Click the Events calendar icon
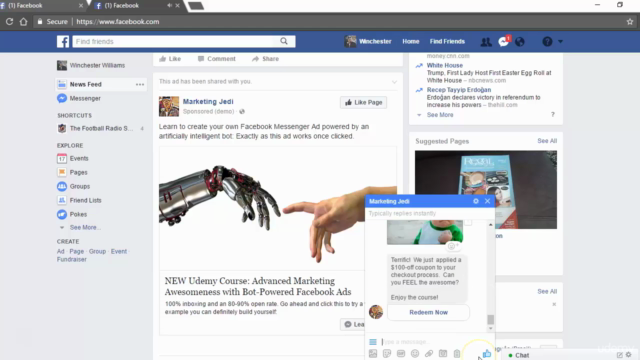Viewport: 640px width, 360px height. (62, 158)
